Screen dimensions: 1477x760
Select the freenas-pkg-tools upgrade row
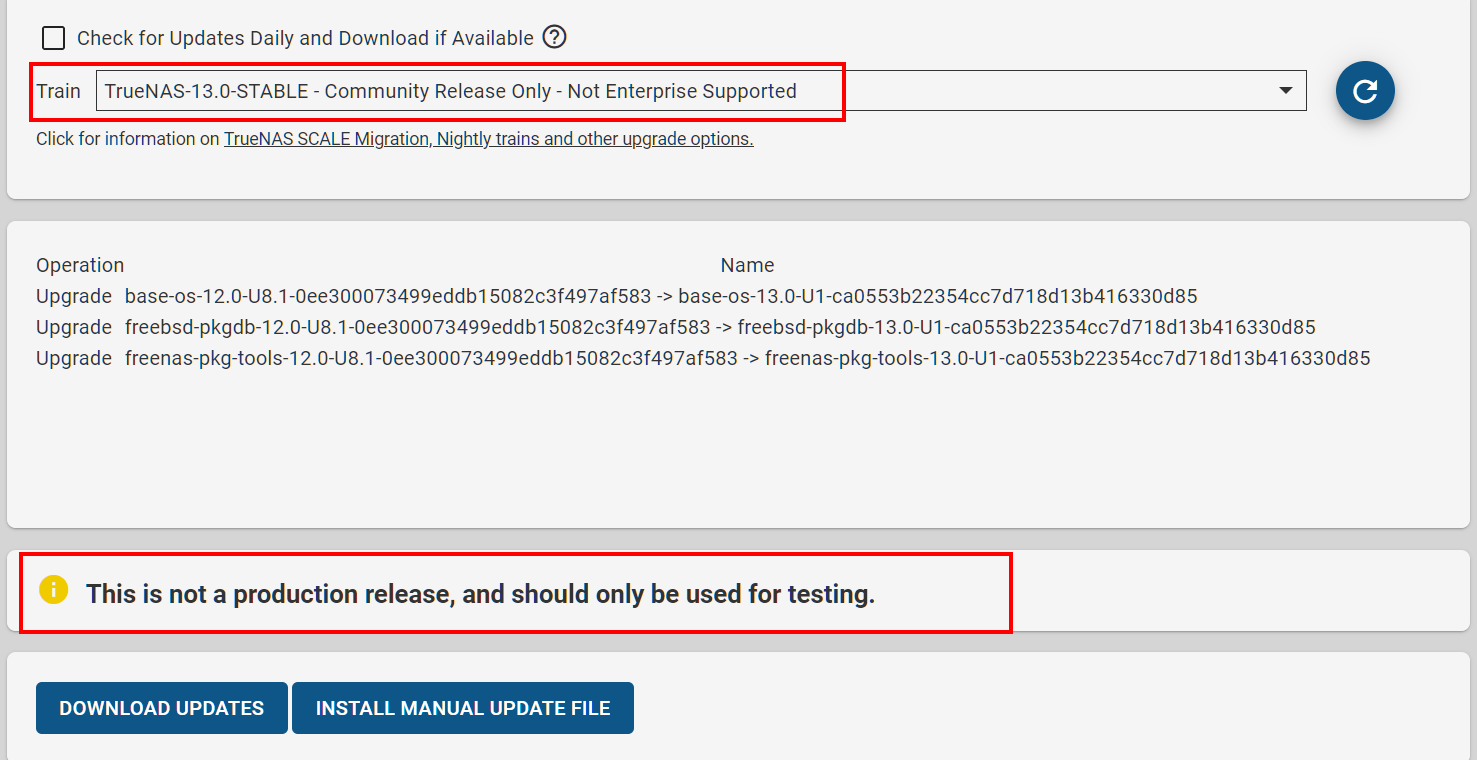click(703, 358)
